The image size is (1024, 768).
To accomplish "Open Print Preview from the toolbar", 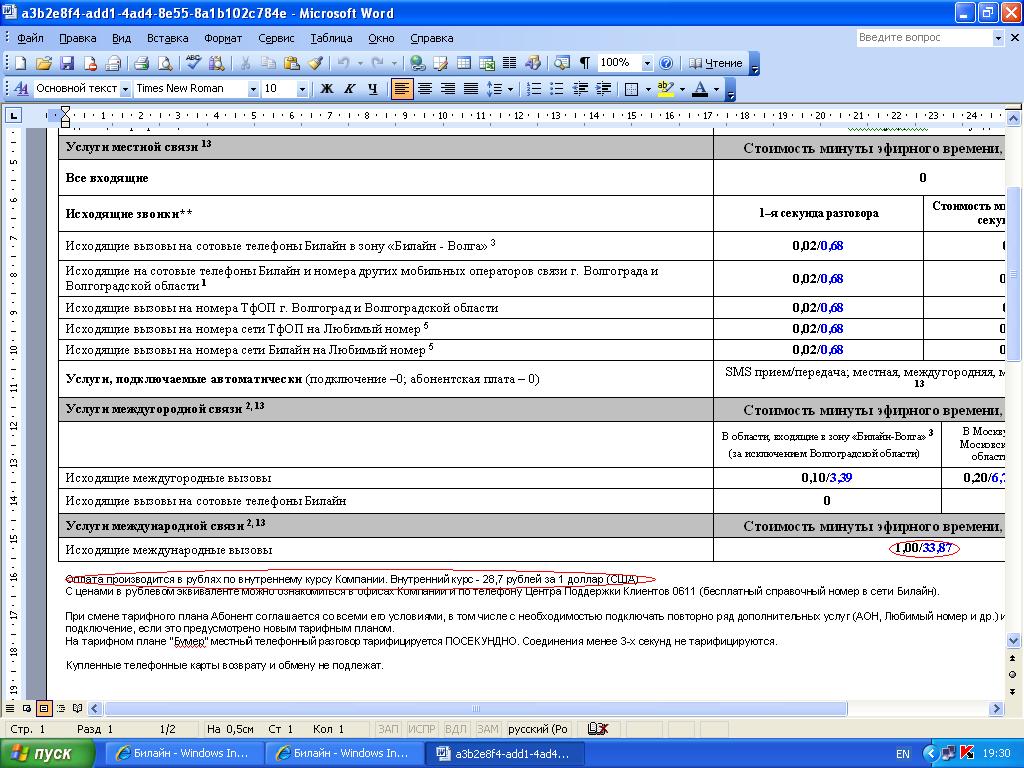I will tap(163, 63).
